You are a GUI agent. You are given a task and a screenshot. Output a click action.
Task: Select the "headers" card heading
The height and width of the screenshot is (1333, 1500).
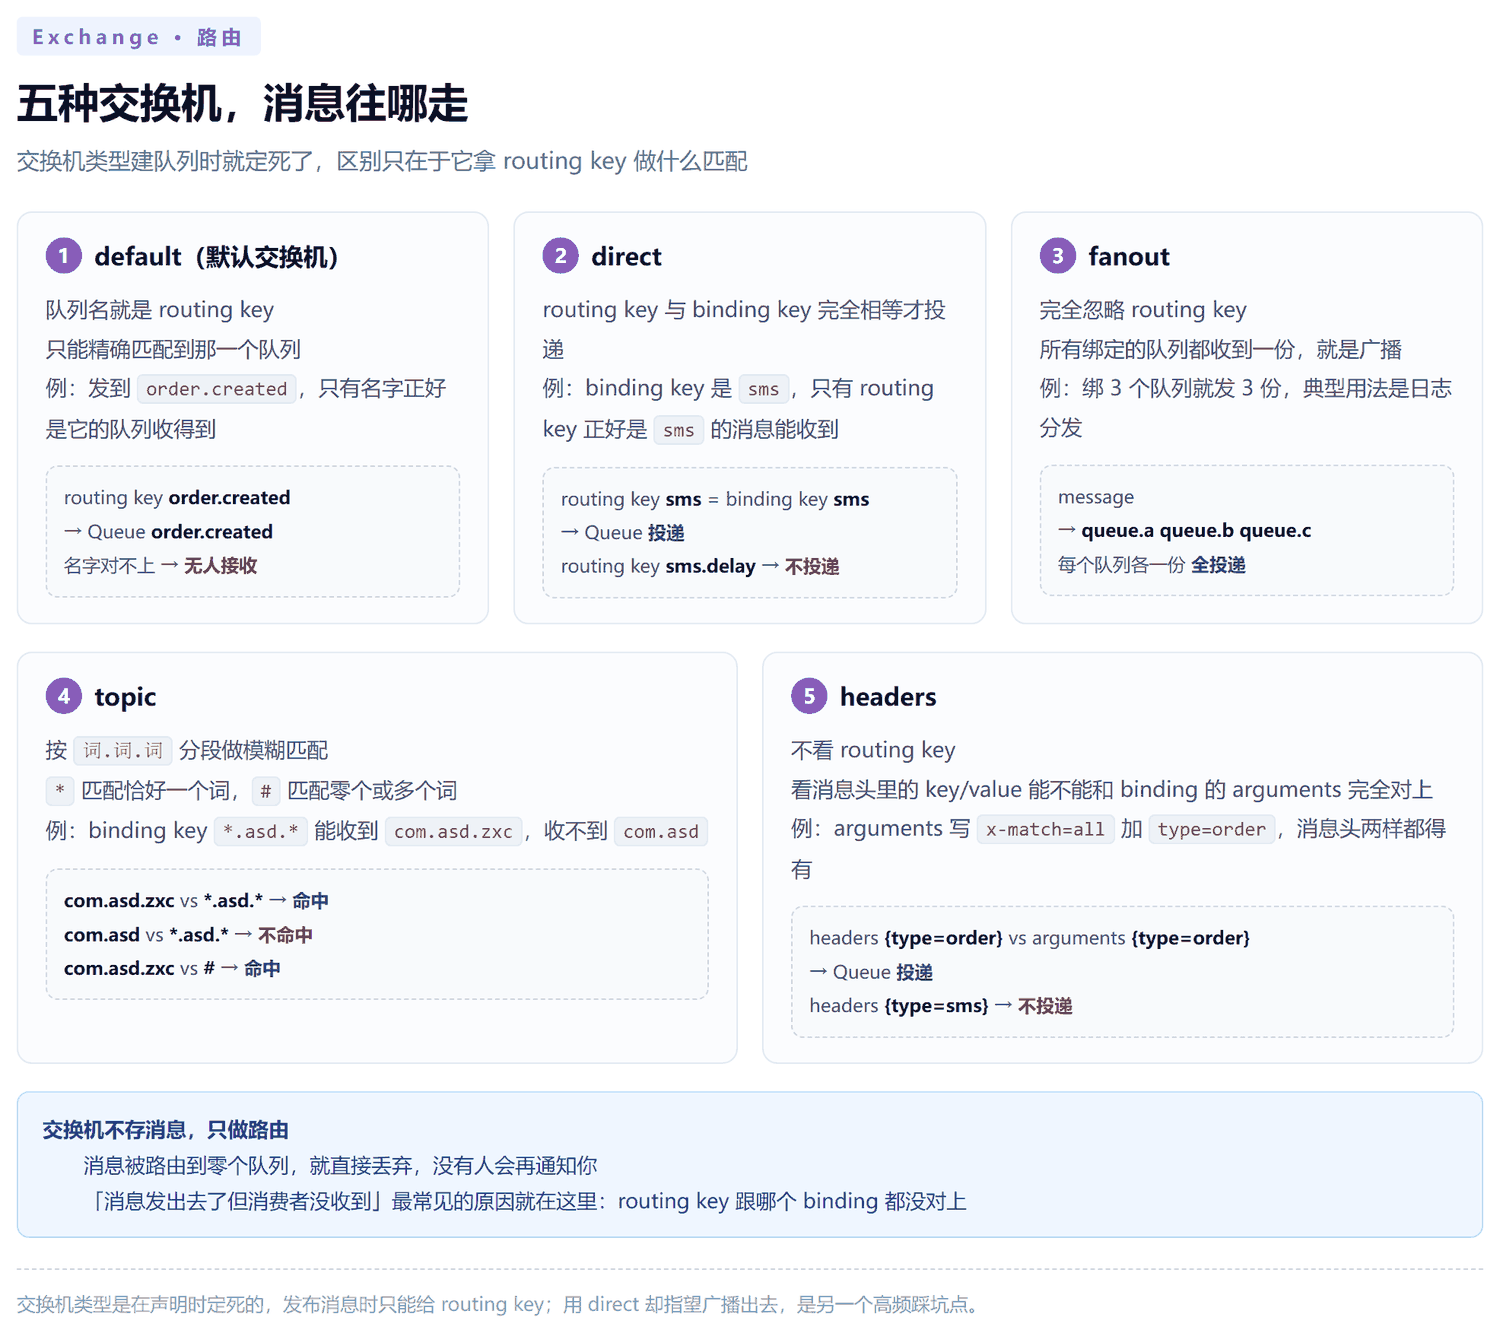click(888, 697)
